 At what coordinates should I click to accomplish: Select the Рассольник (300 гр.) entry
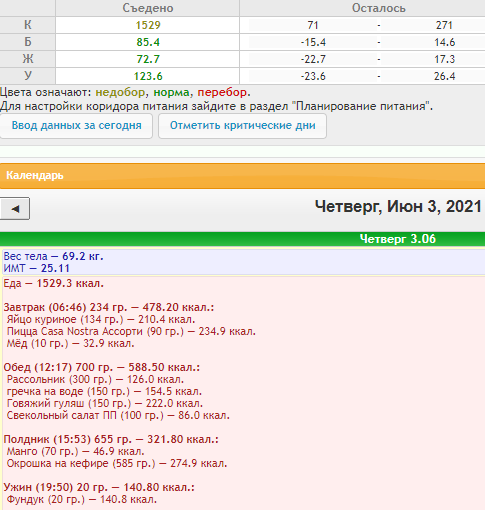click(x=95, y=379)
